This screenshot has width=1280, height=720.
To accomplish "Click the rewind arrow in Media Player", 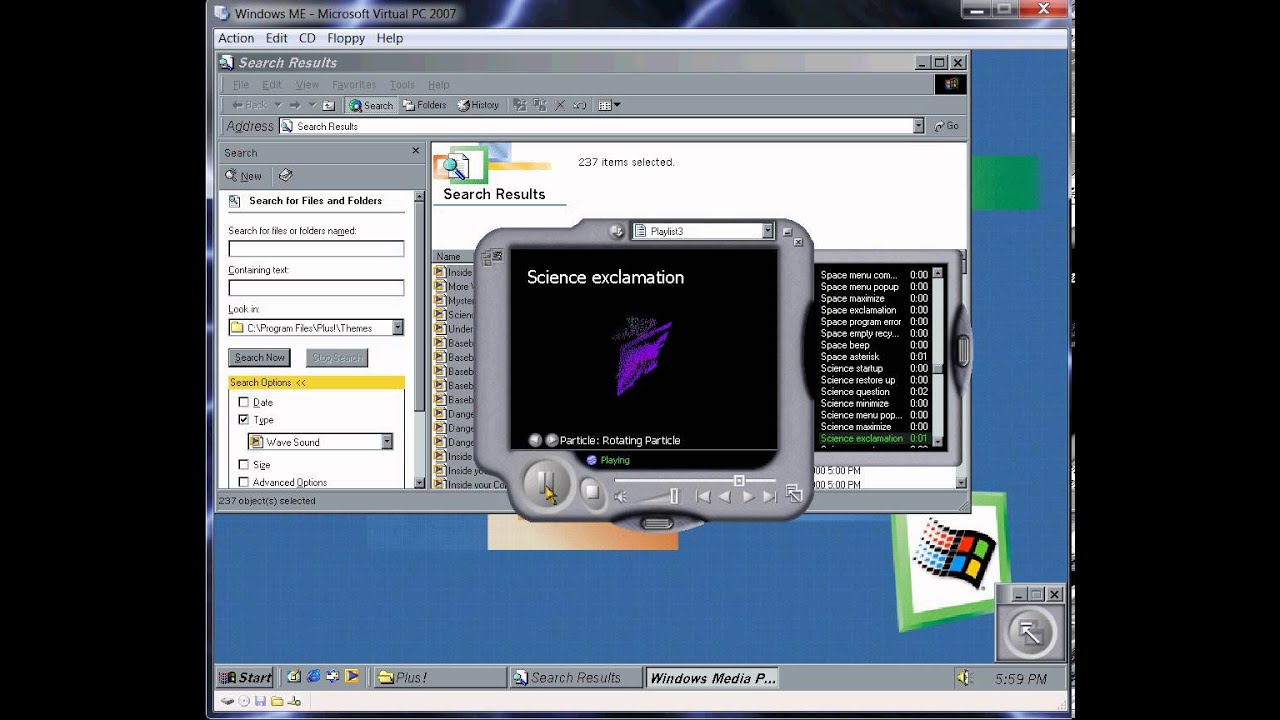I will [725, 496].
